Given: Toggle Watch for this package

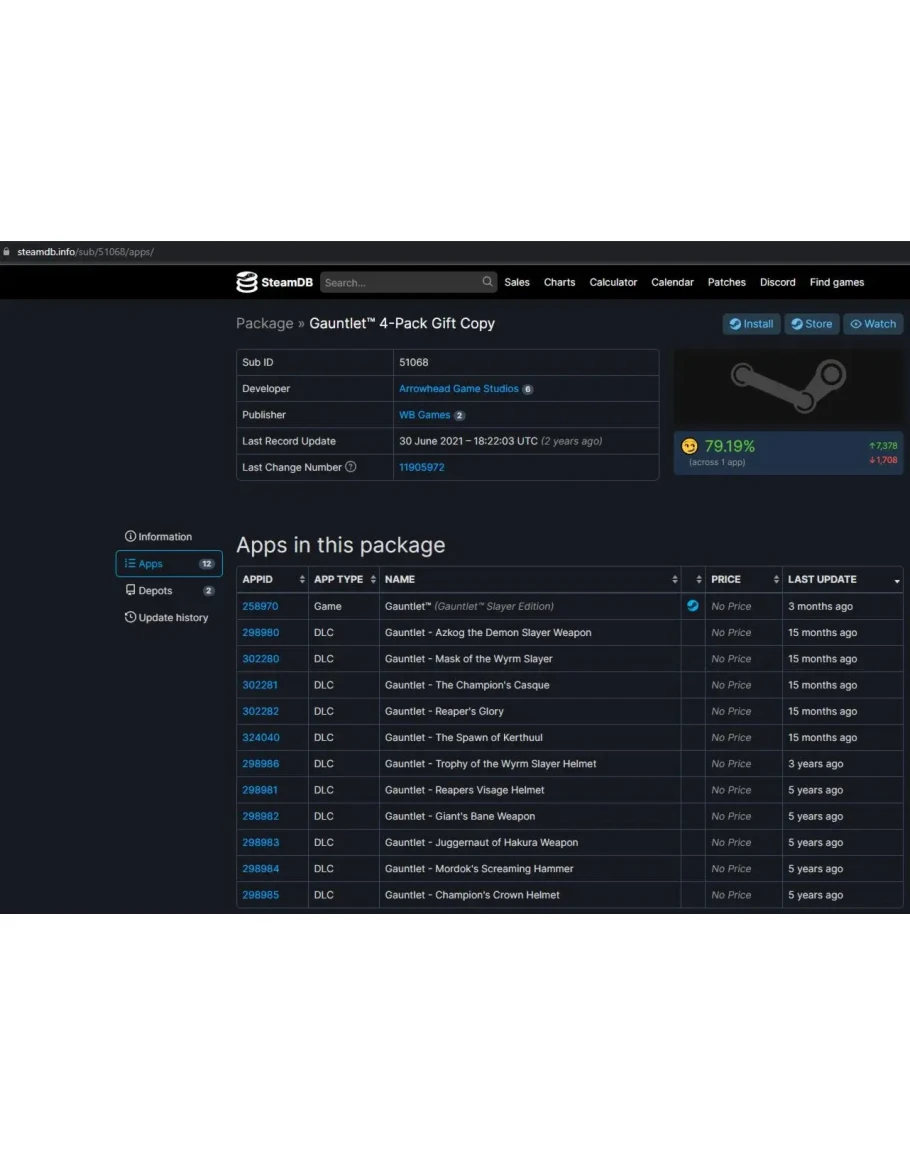Looking at the screenshot, I should (873, 324).
